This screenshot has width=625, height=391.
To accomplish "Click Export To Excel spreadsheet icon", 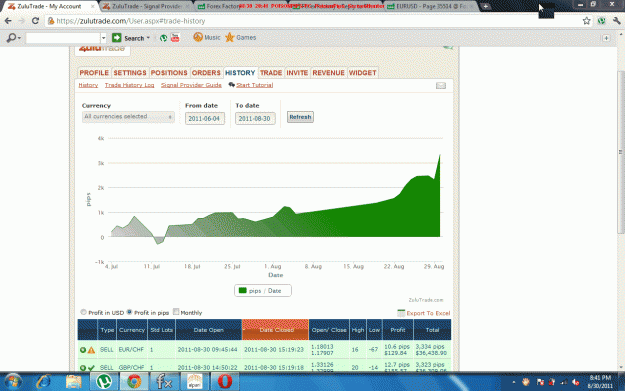I will [401, 313].
